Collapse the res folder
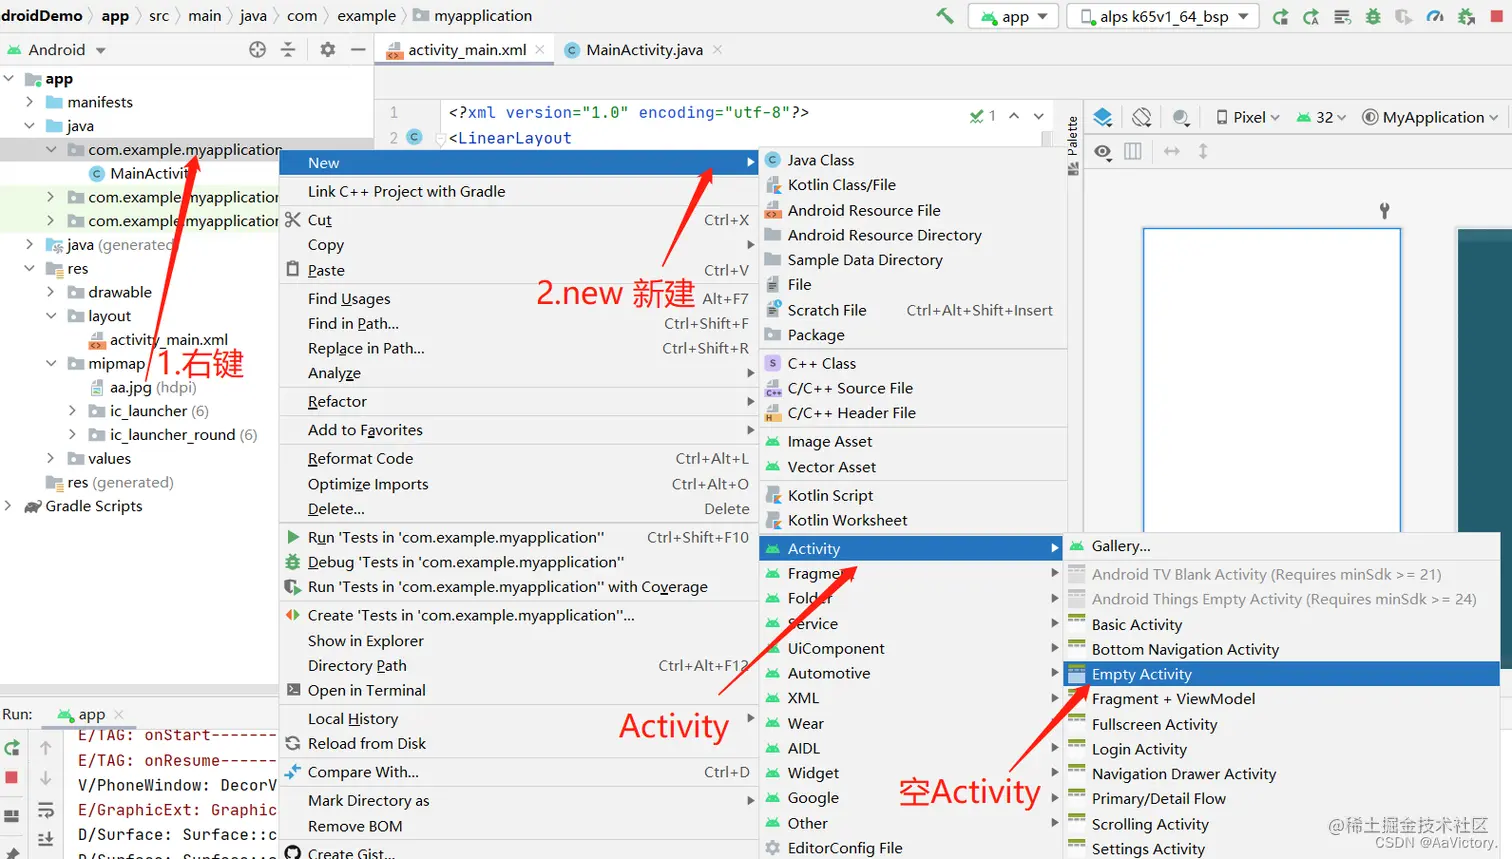The width and height of the screenshot is (1512, 859). point(29,268)
